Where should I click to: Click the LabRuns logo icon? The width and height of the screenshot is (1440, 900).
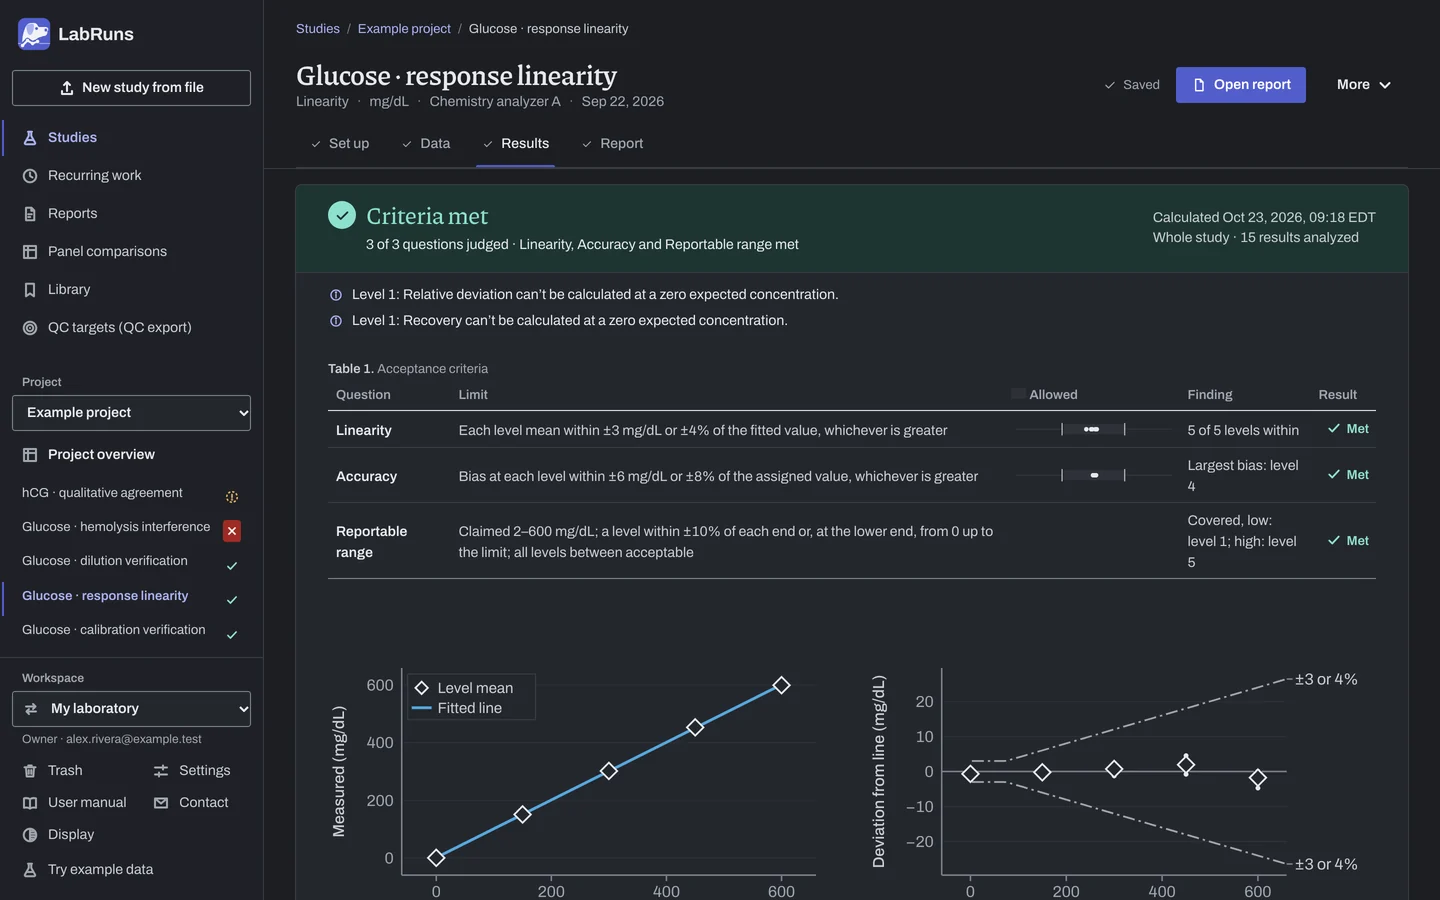(34, 34)
